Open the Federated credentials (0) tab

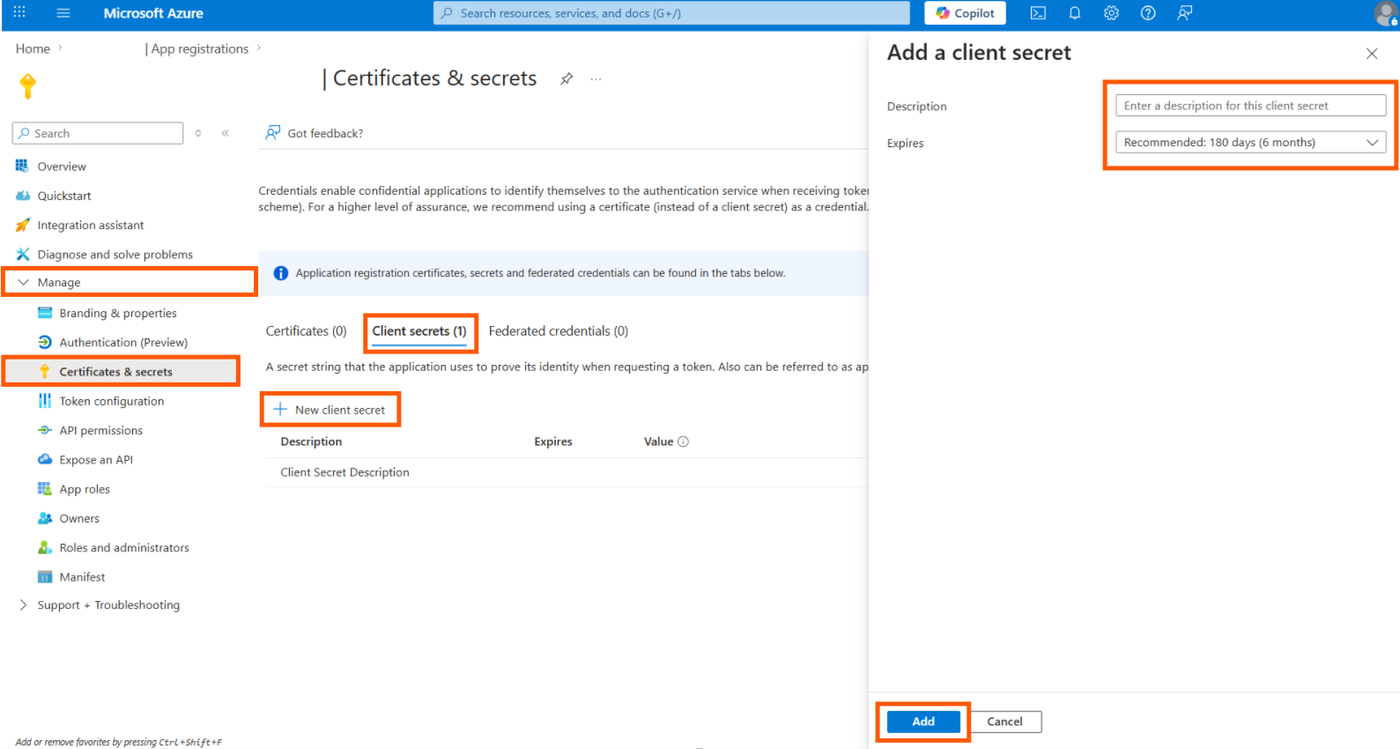(x=559, y=331)
